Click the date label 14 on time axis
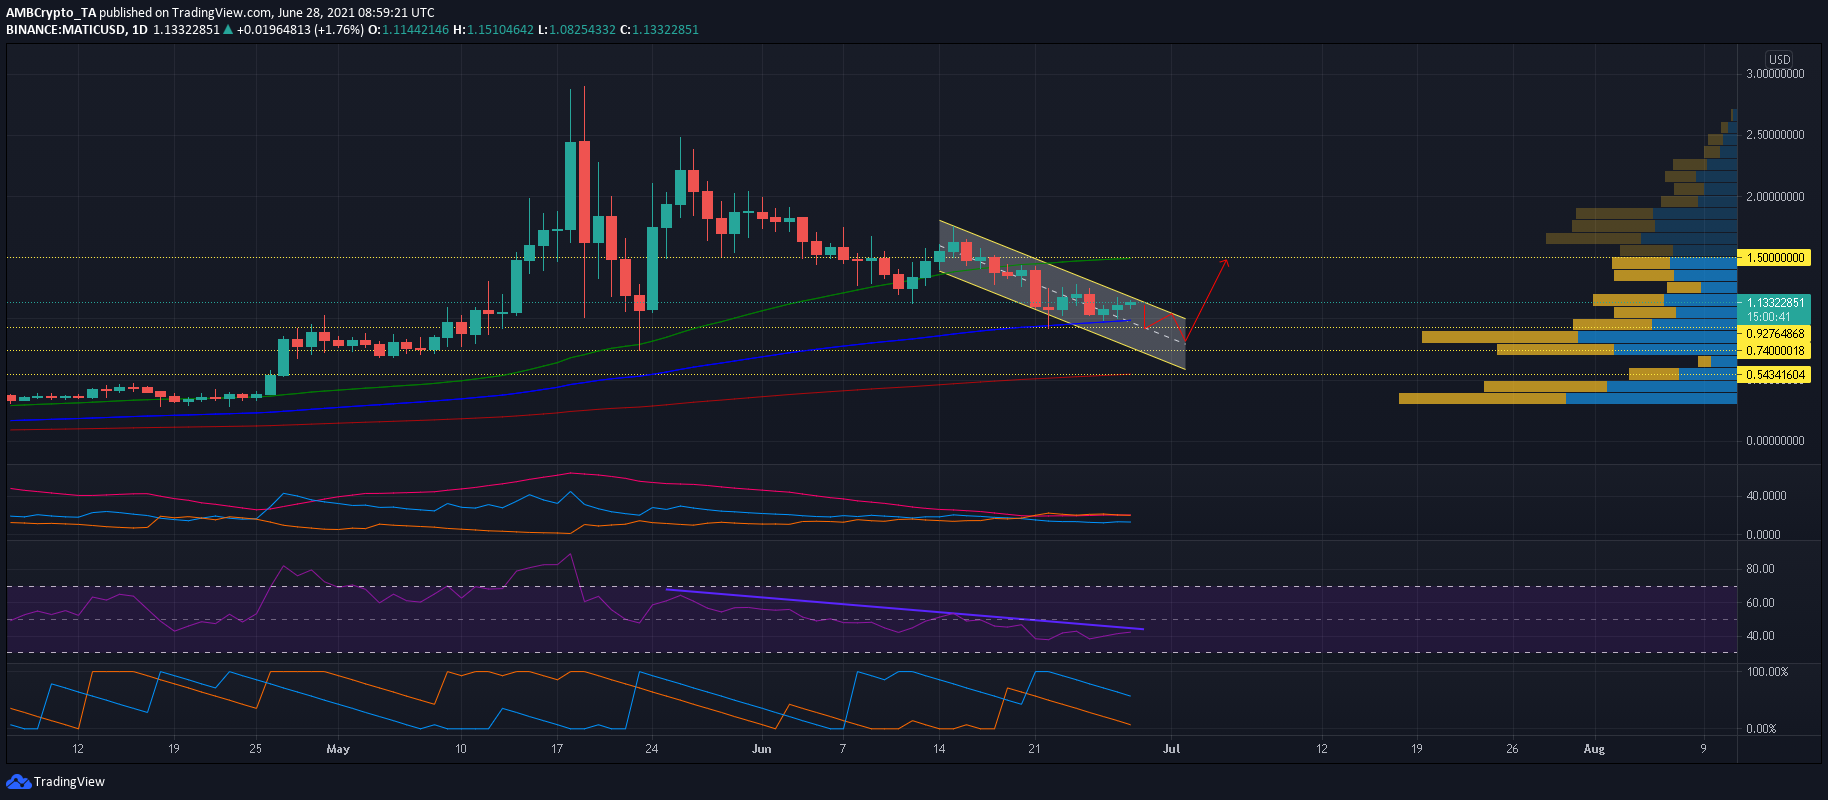1828x800 pixels. pos(939,749)
